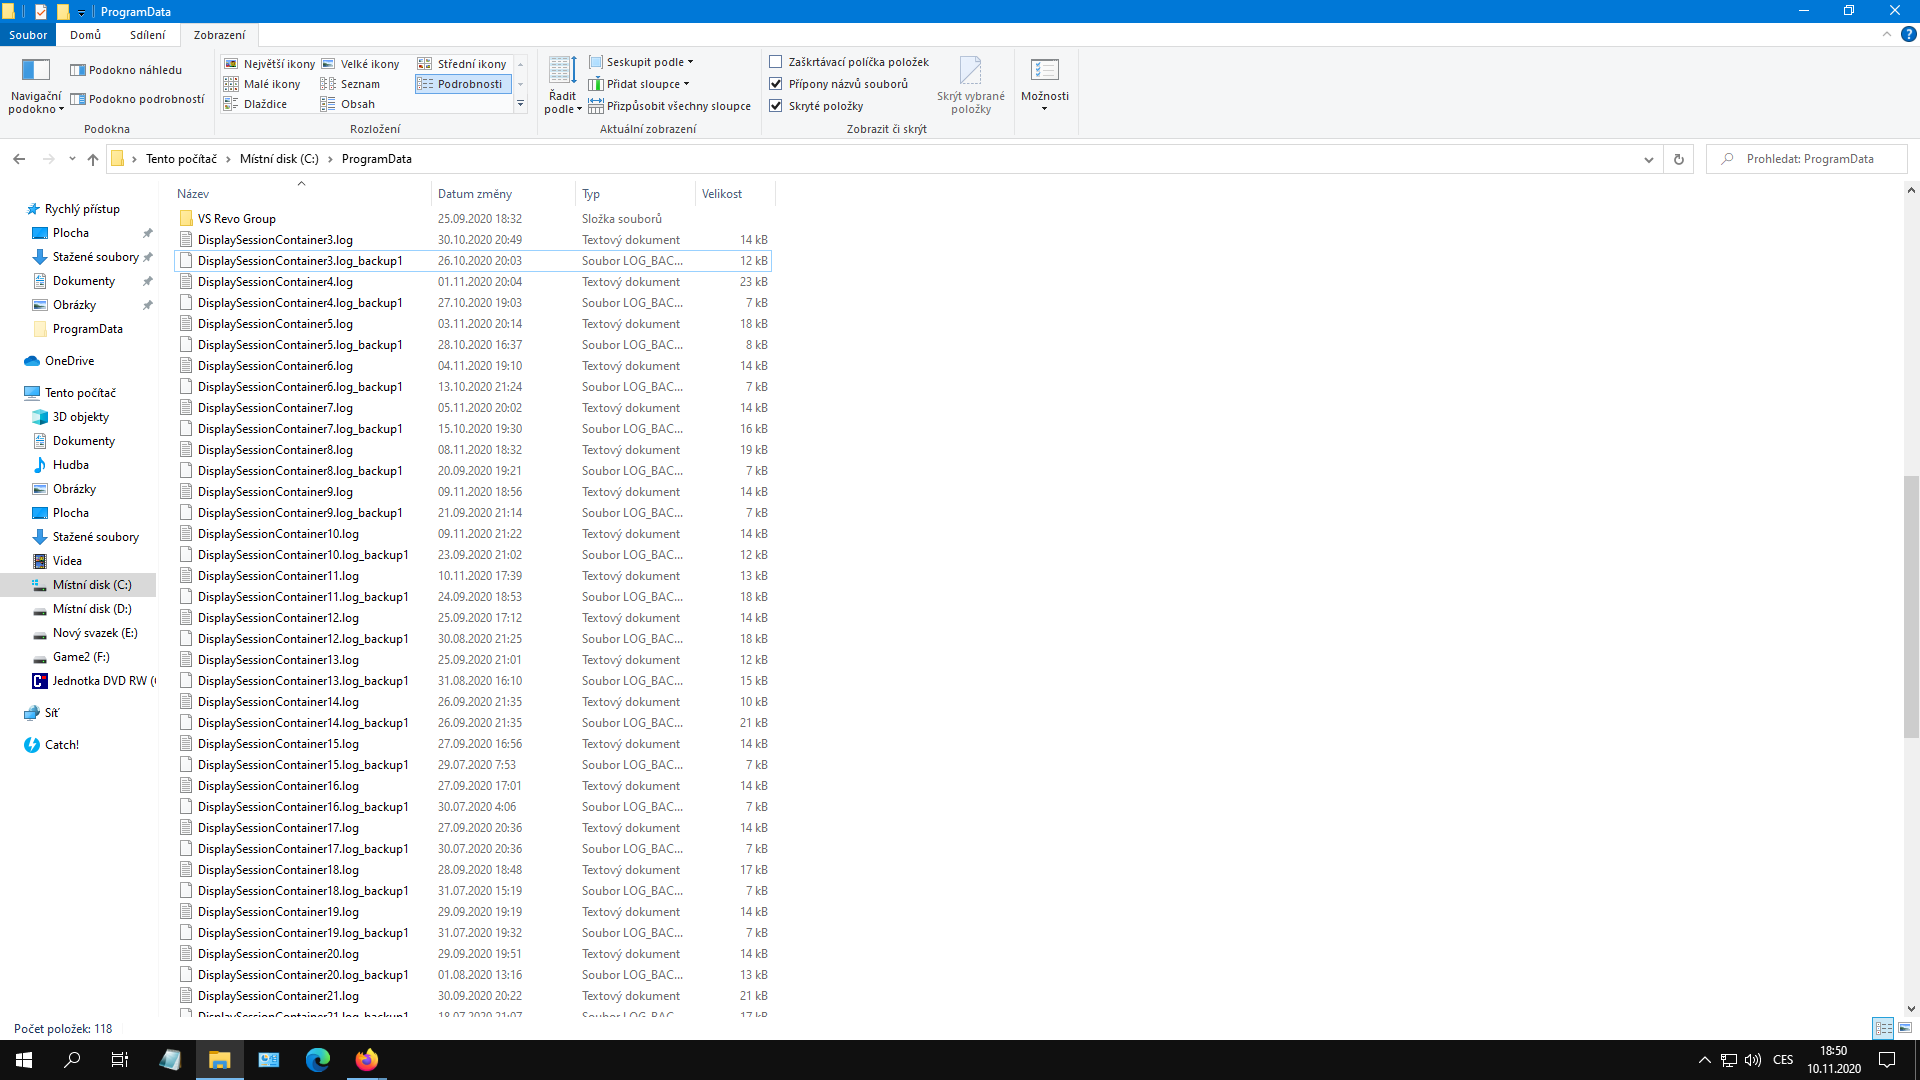Go up one folder with up arrow
The height and width of the screenshot is (1080, 1920).
(x=93, y=159)
